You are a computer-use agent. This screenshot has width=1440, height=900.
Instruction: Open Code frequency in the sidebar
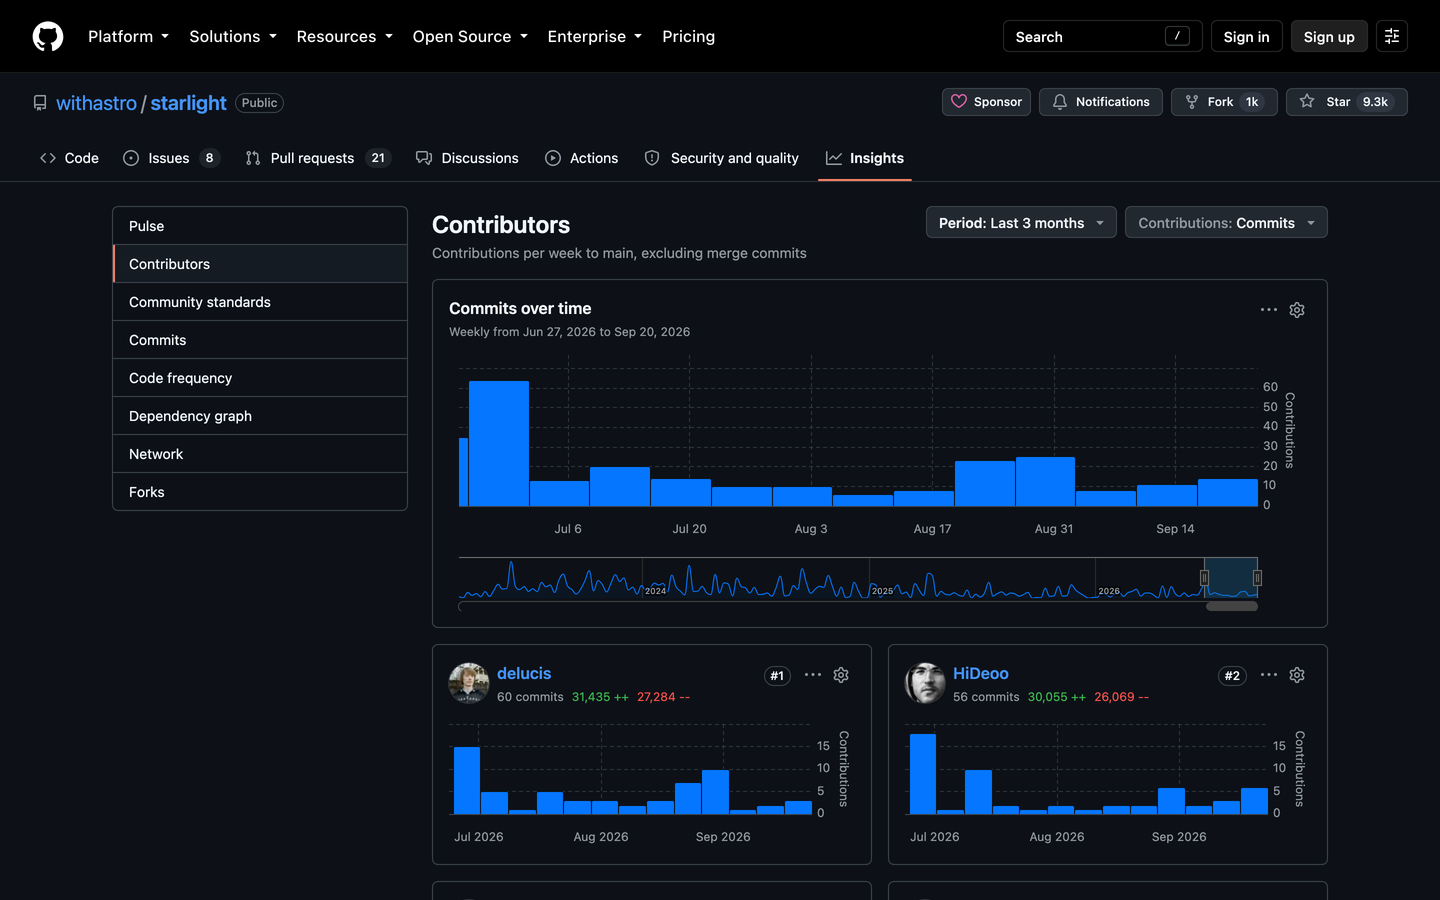pos(260,378)
